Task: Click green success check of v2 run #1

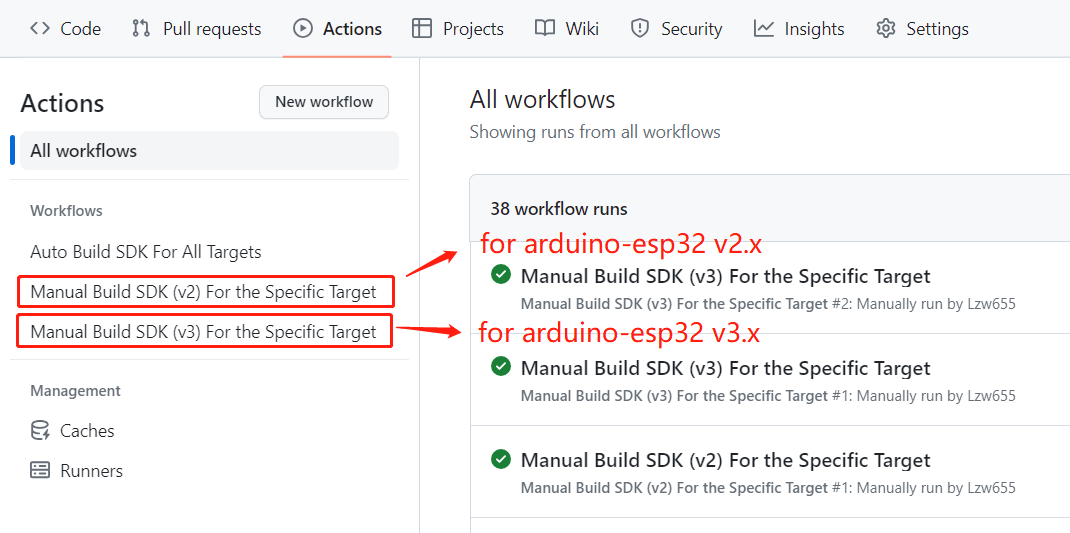Action: point(501,459)
